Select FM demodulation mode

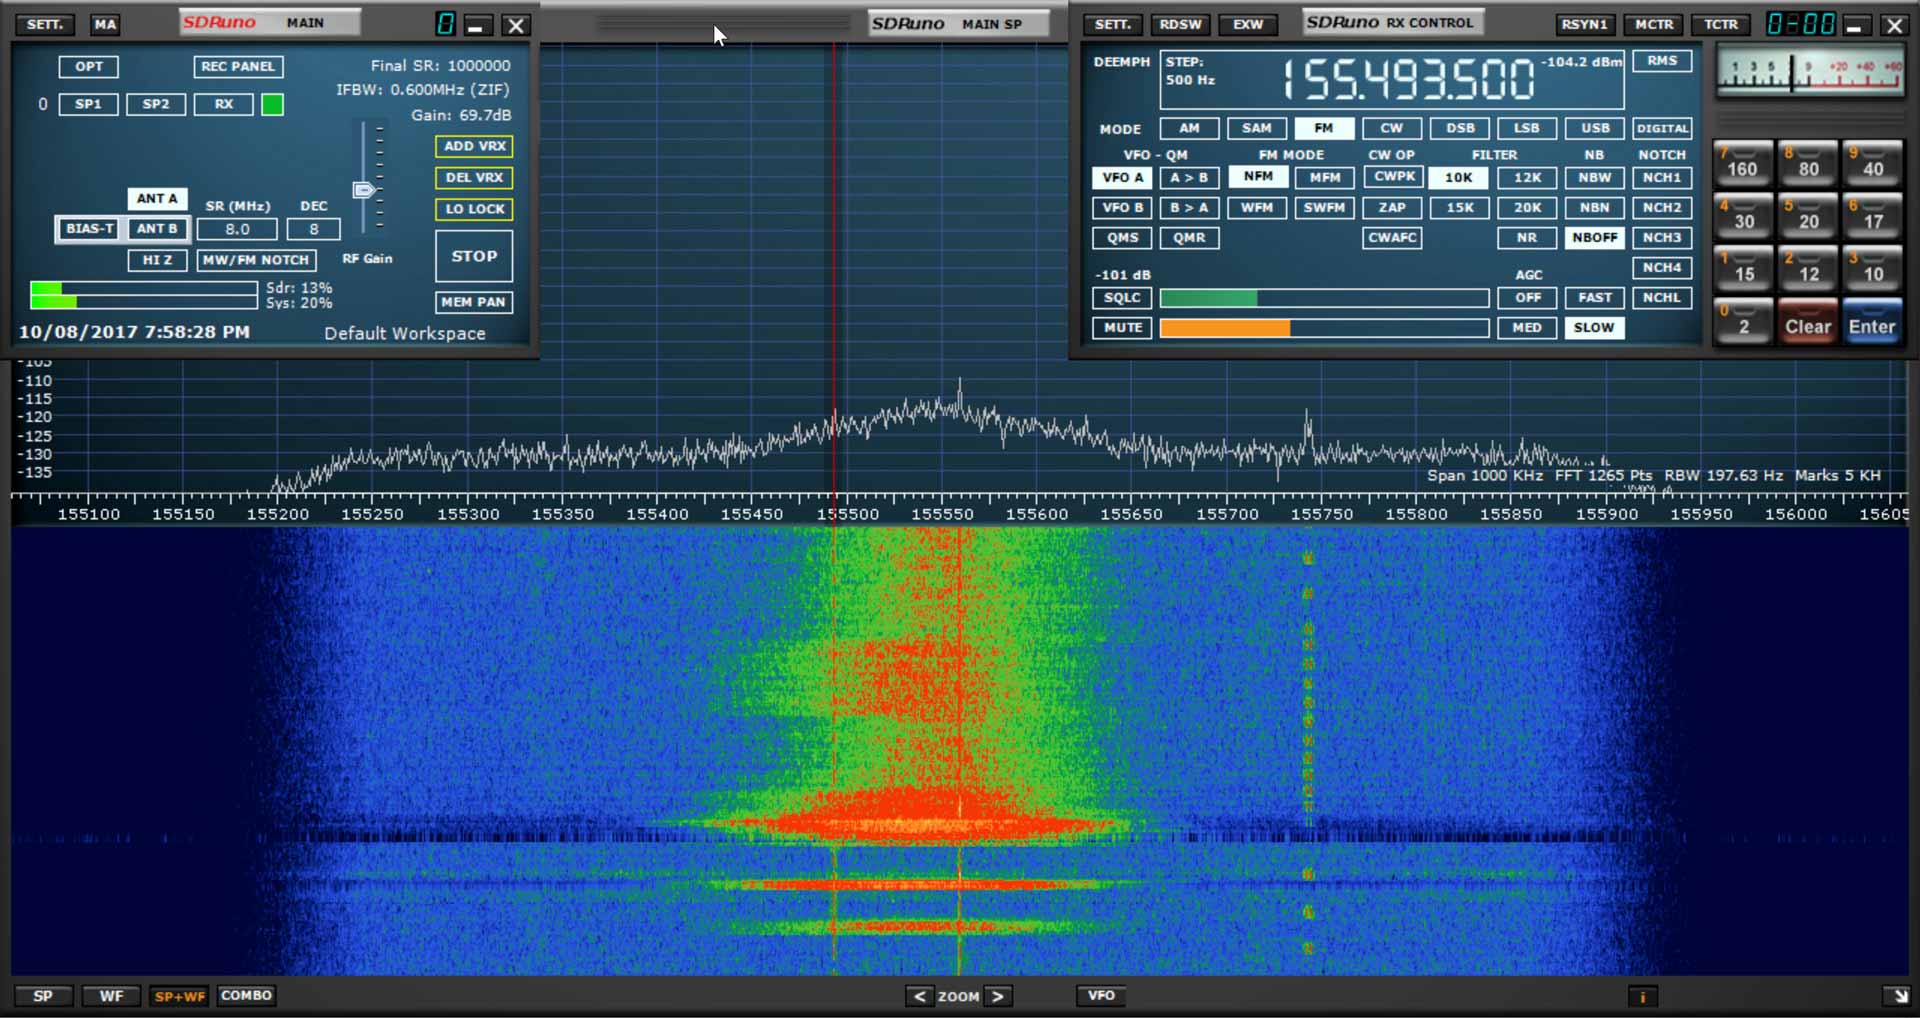click(x=1325, y=128)
